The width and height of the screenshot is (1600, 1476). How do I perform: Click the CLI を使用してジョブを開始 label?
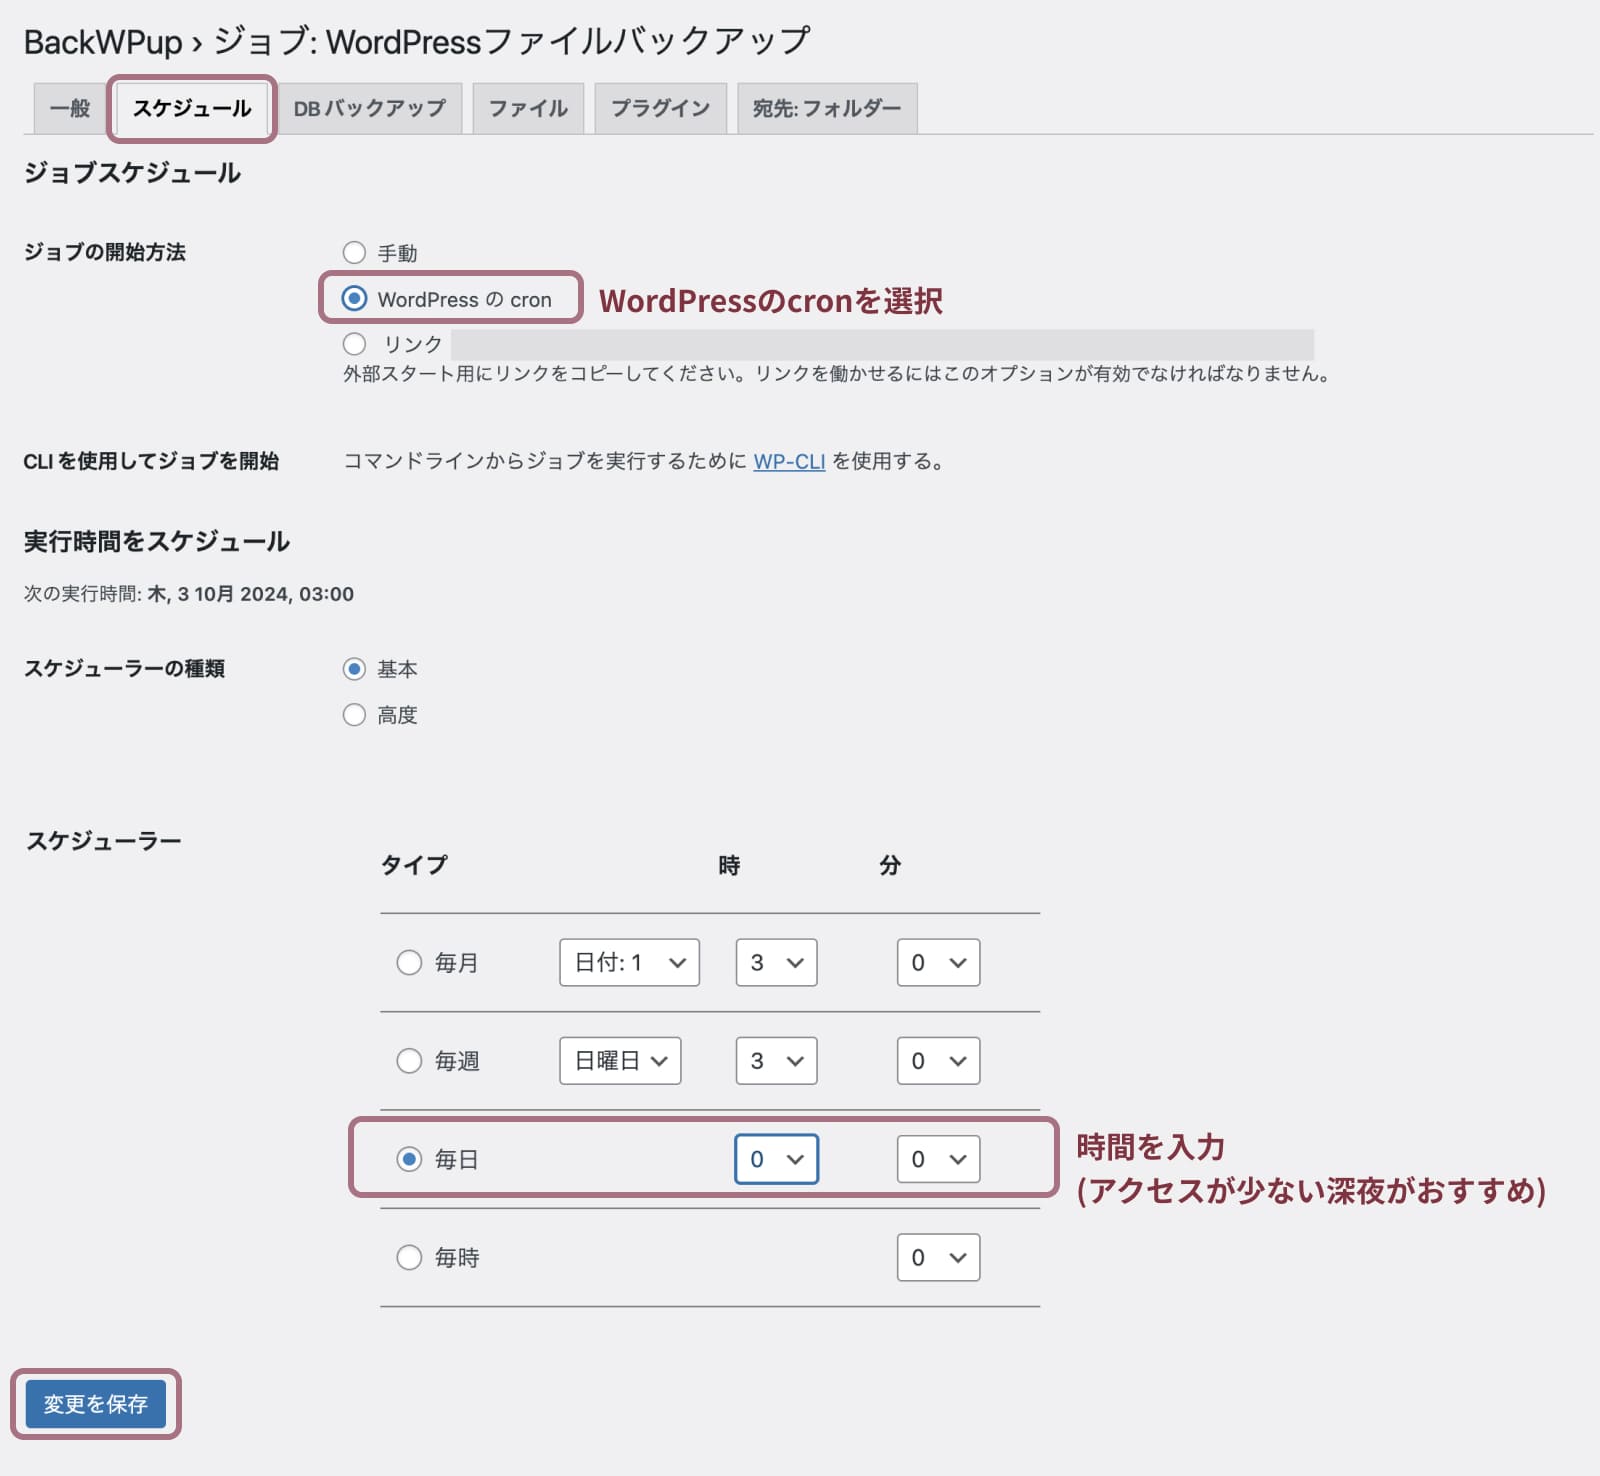pos(151,461)
